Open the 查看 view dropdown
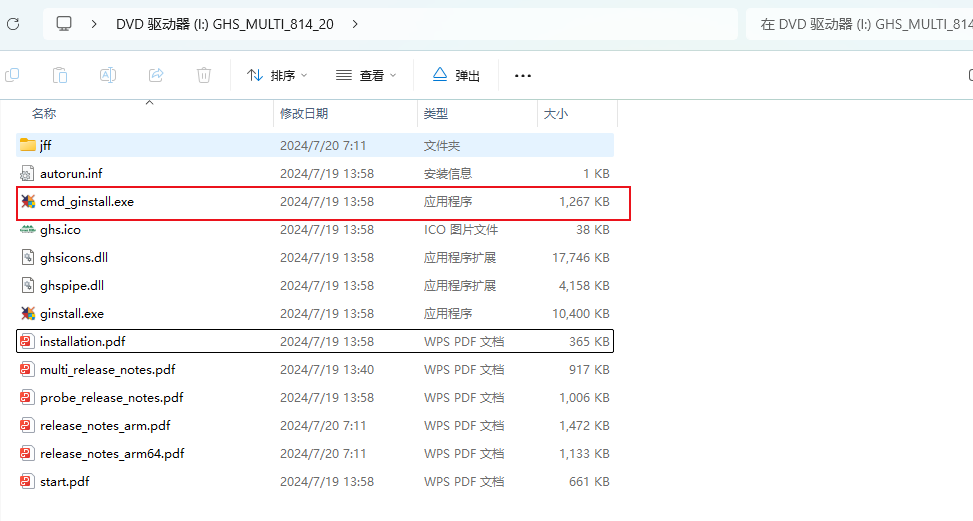This screenshot has width=973, height=521. pos(366,75)
